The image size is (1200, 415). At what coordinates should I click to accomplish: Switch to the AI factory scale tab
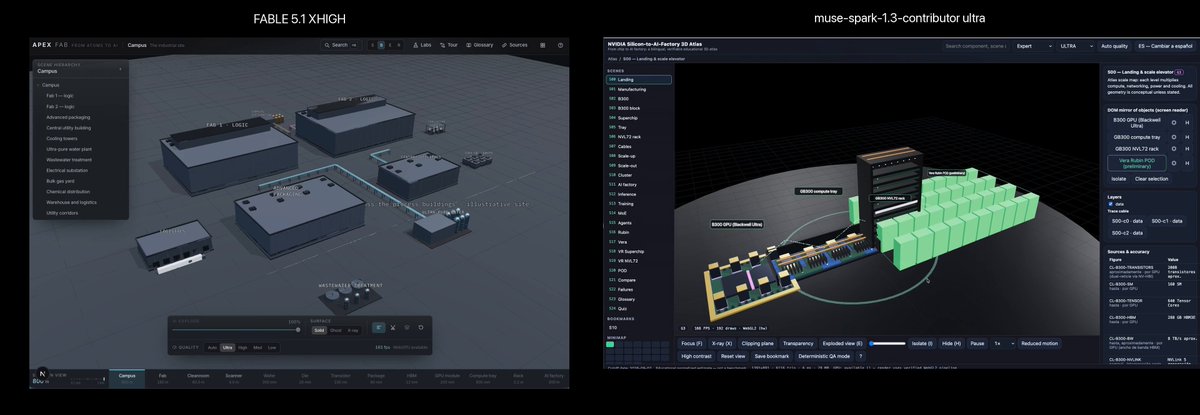pyautogui.click(x=553, y=377)
